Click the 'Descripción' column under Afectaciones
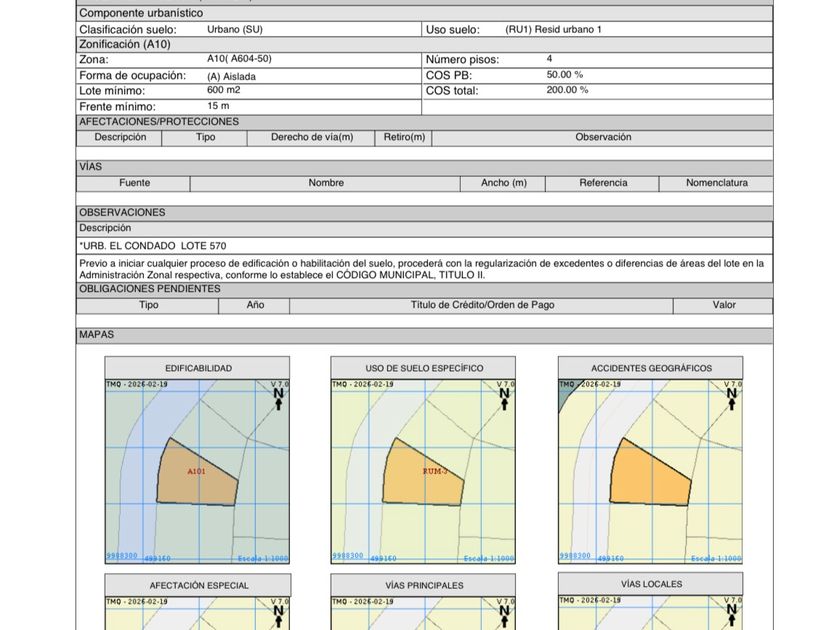Image resolution: width=840 pixels, height=630 pixels. point(120,137)
